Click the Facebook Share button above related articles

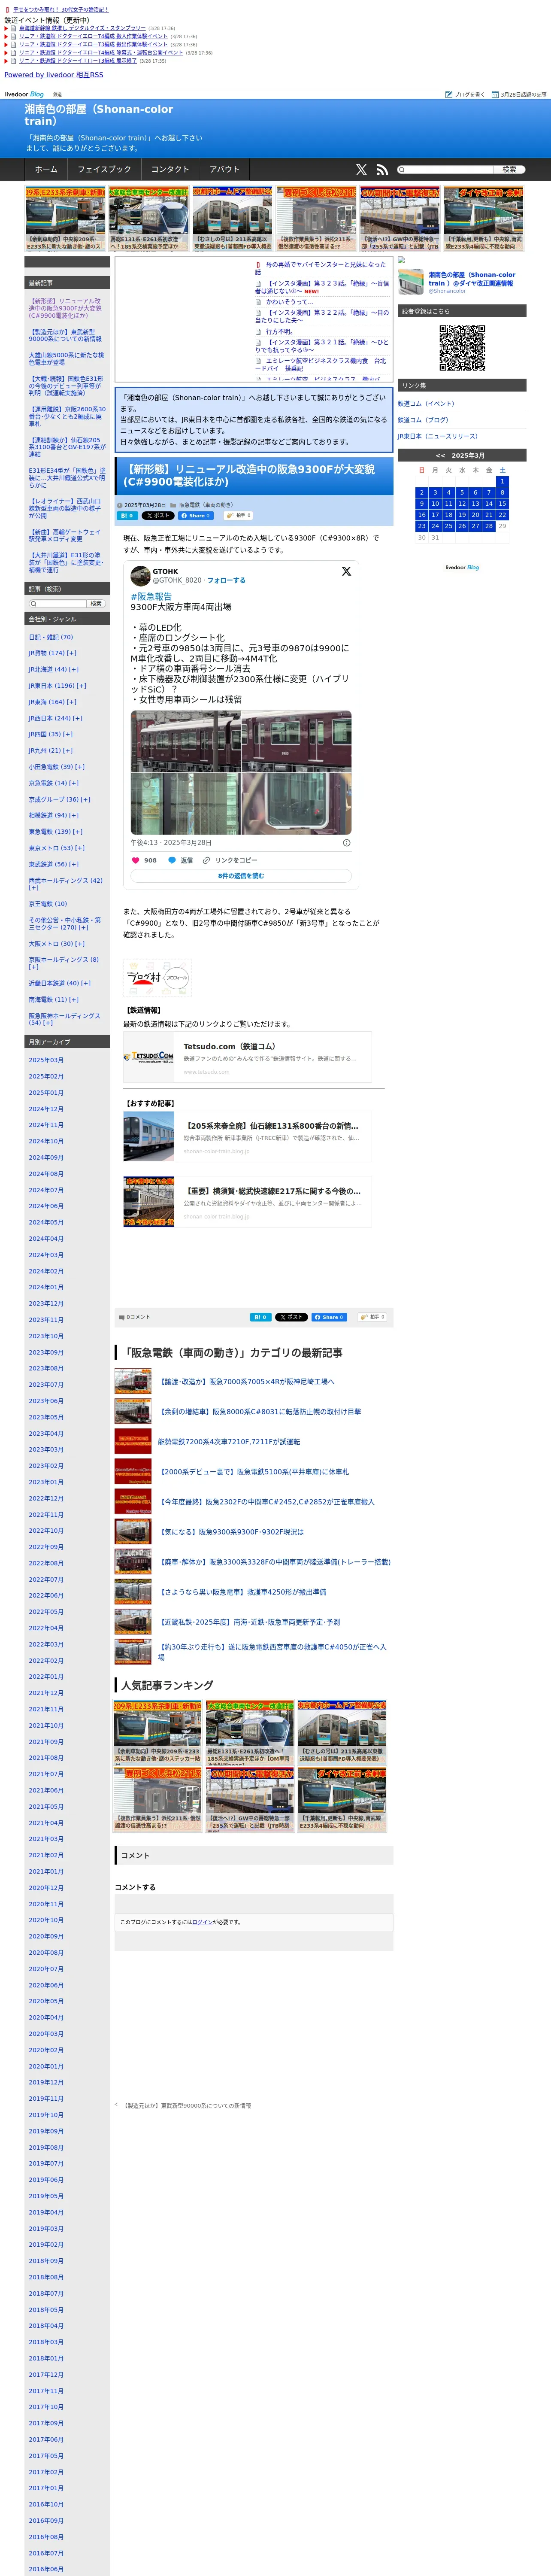pos(330,1317)
